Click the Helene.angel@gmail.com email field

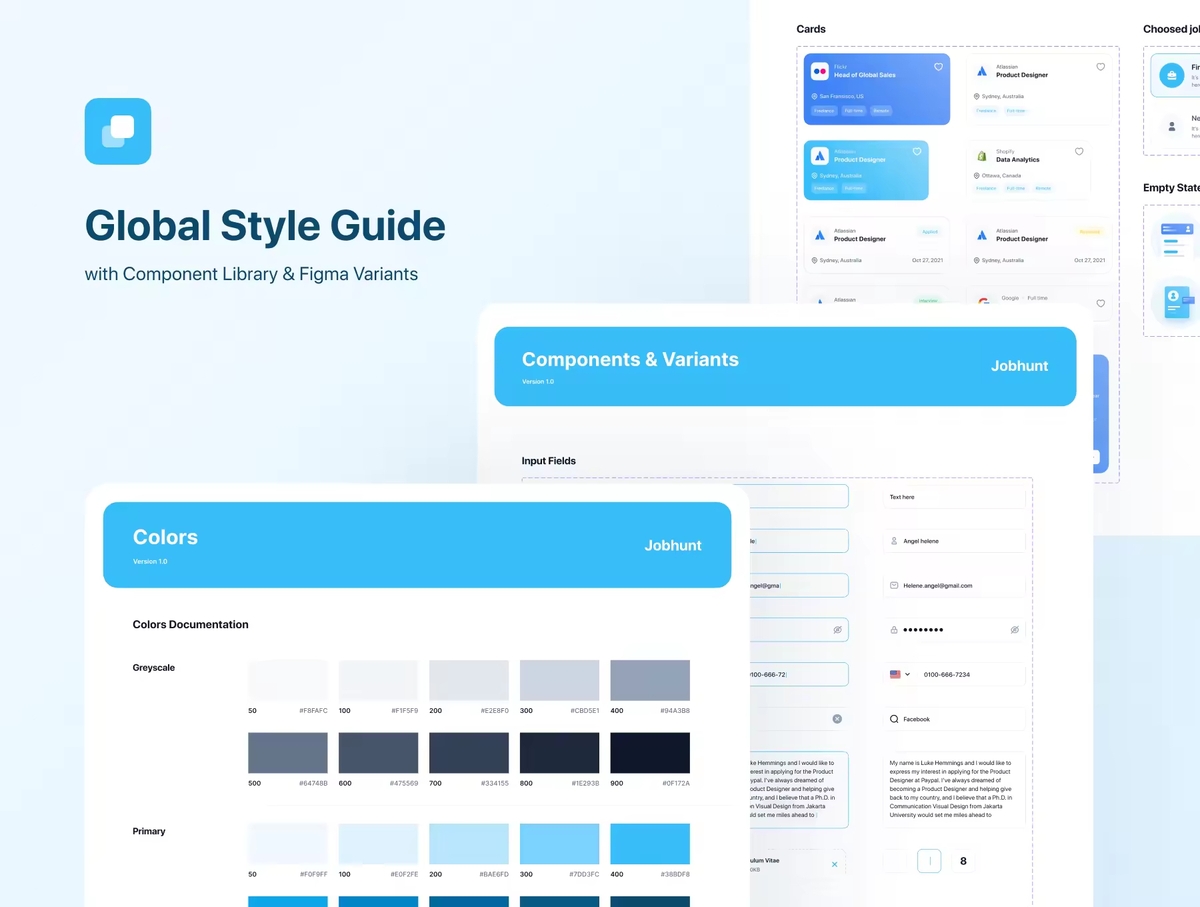coord(954,585)
